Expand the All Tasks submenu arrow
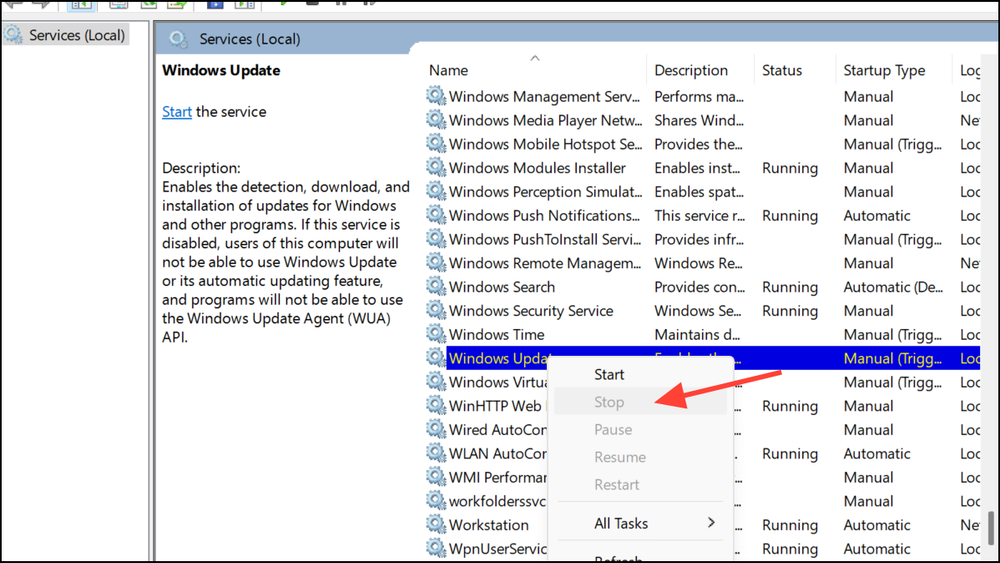This screenshot has width=1000, height=563. coord(711,523)
